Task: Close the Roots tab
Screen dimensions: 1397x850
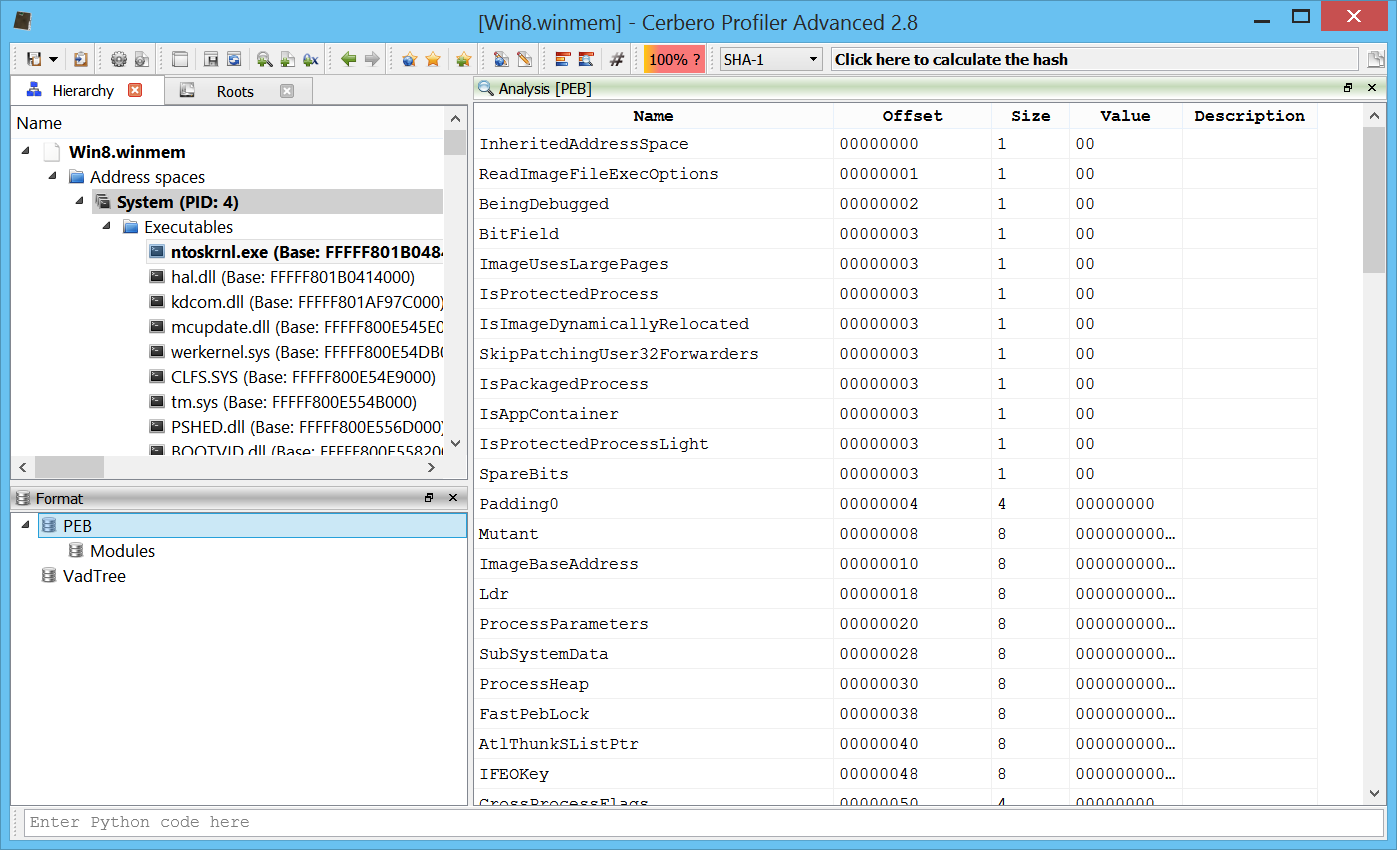Action: (x=287, y=91)
